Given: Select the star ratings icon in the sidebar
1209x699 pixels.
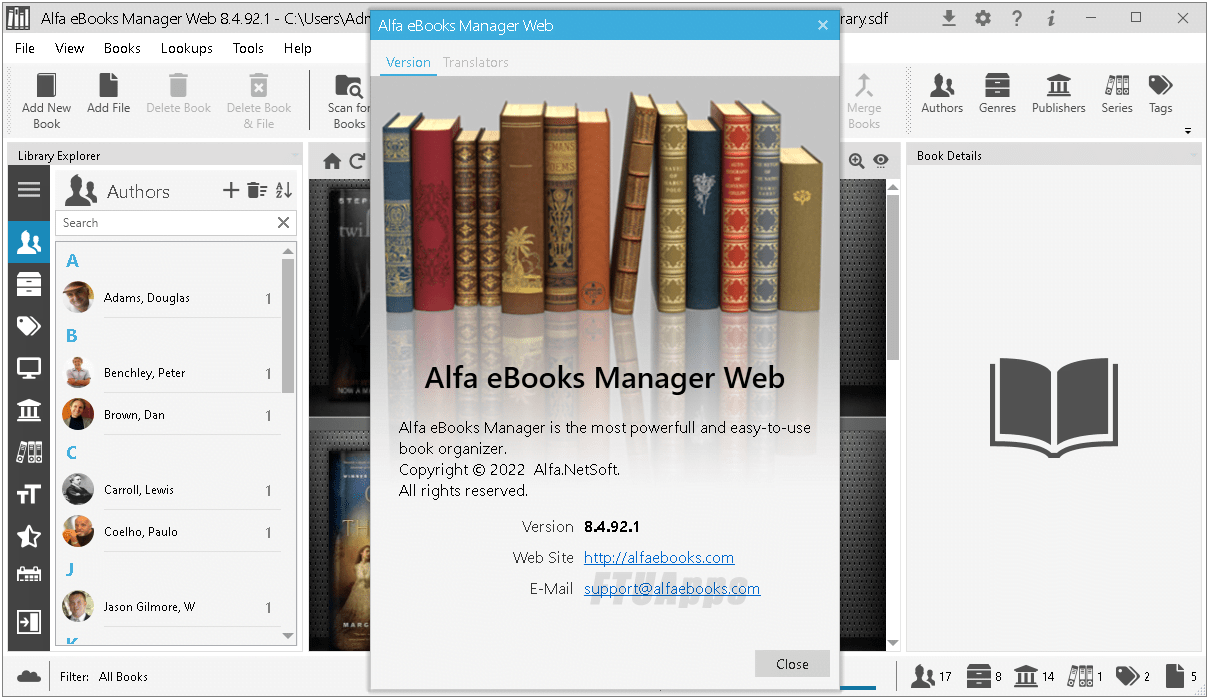Looking at the screenshot, I should [x=29, y=536].
